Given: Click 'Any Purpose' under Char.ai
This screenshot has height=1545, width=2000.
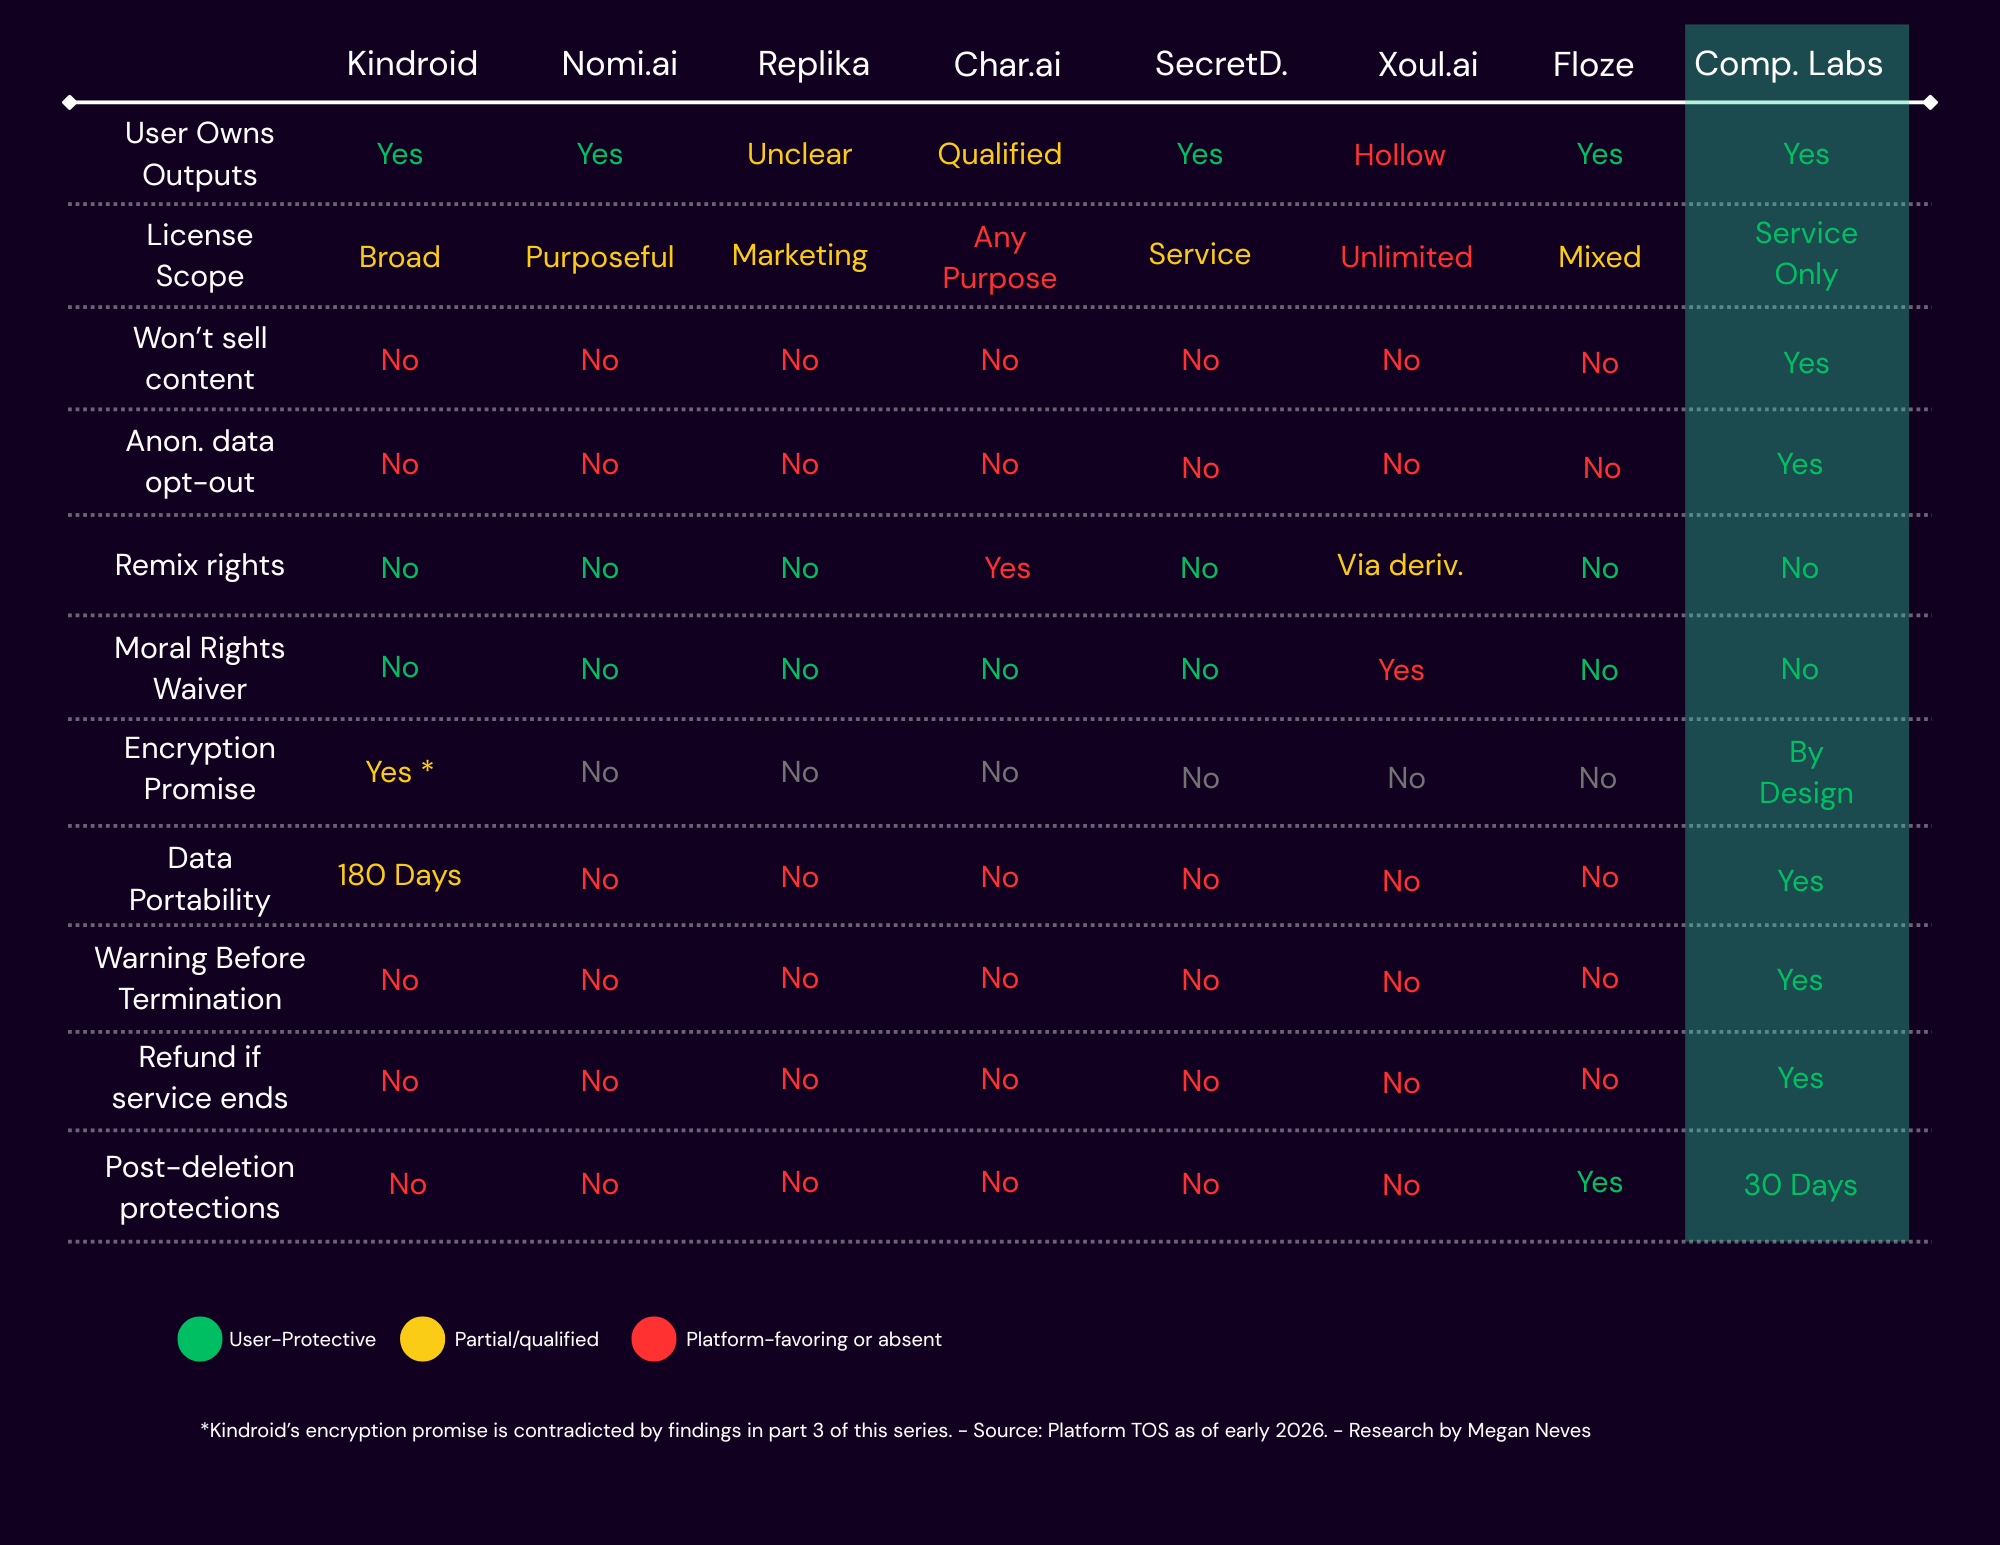Looking at the screenshot, I should click(x=1000, y=257).
